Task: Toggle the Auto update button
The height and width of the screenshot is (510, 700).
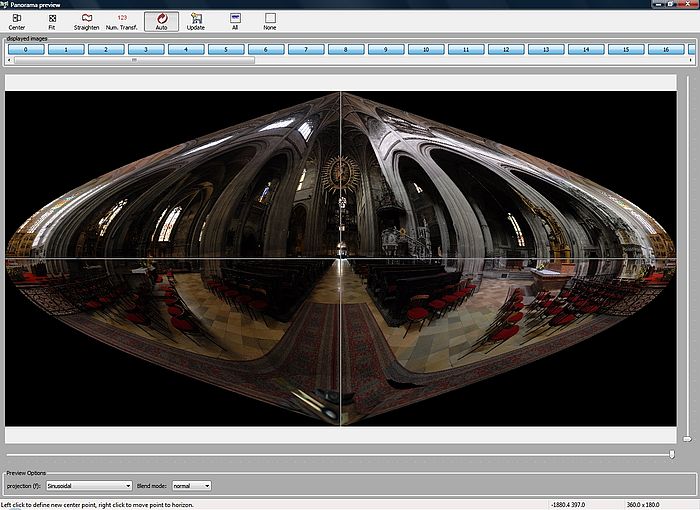Action: coord(161,21)
